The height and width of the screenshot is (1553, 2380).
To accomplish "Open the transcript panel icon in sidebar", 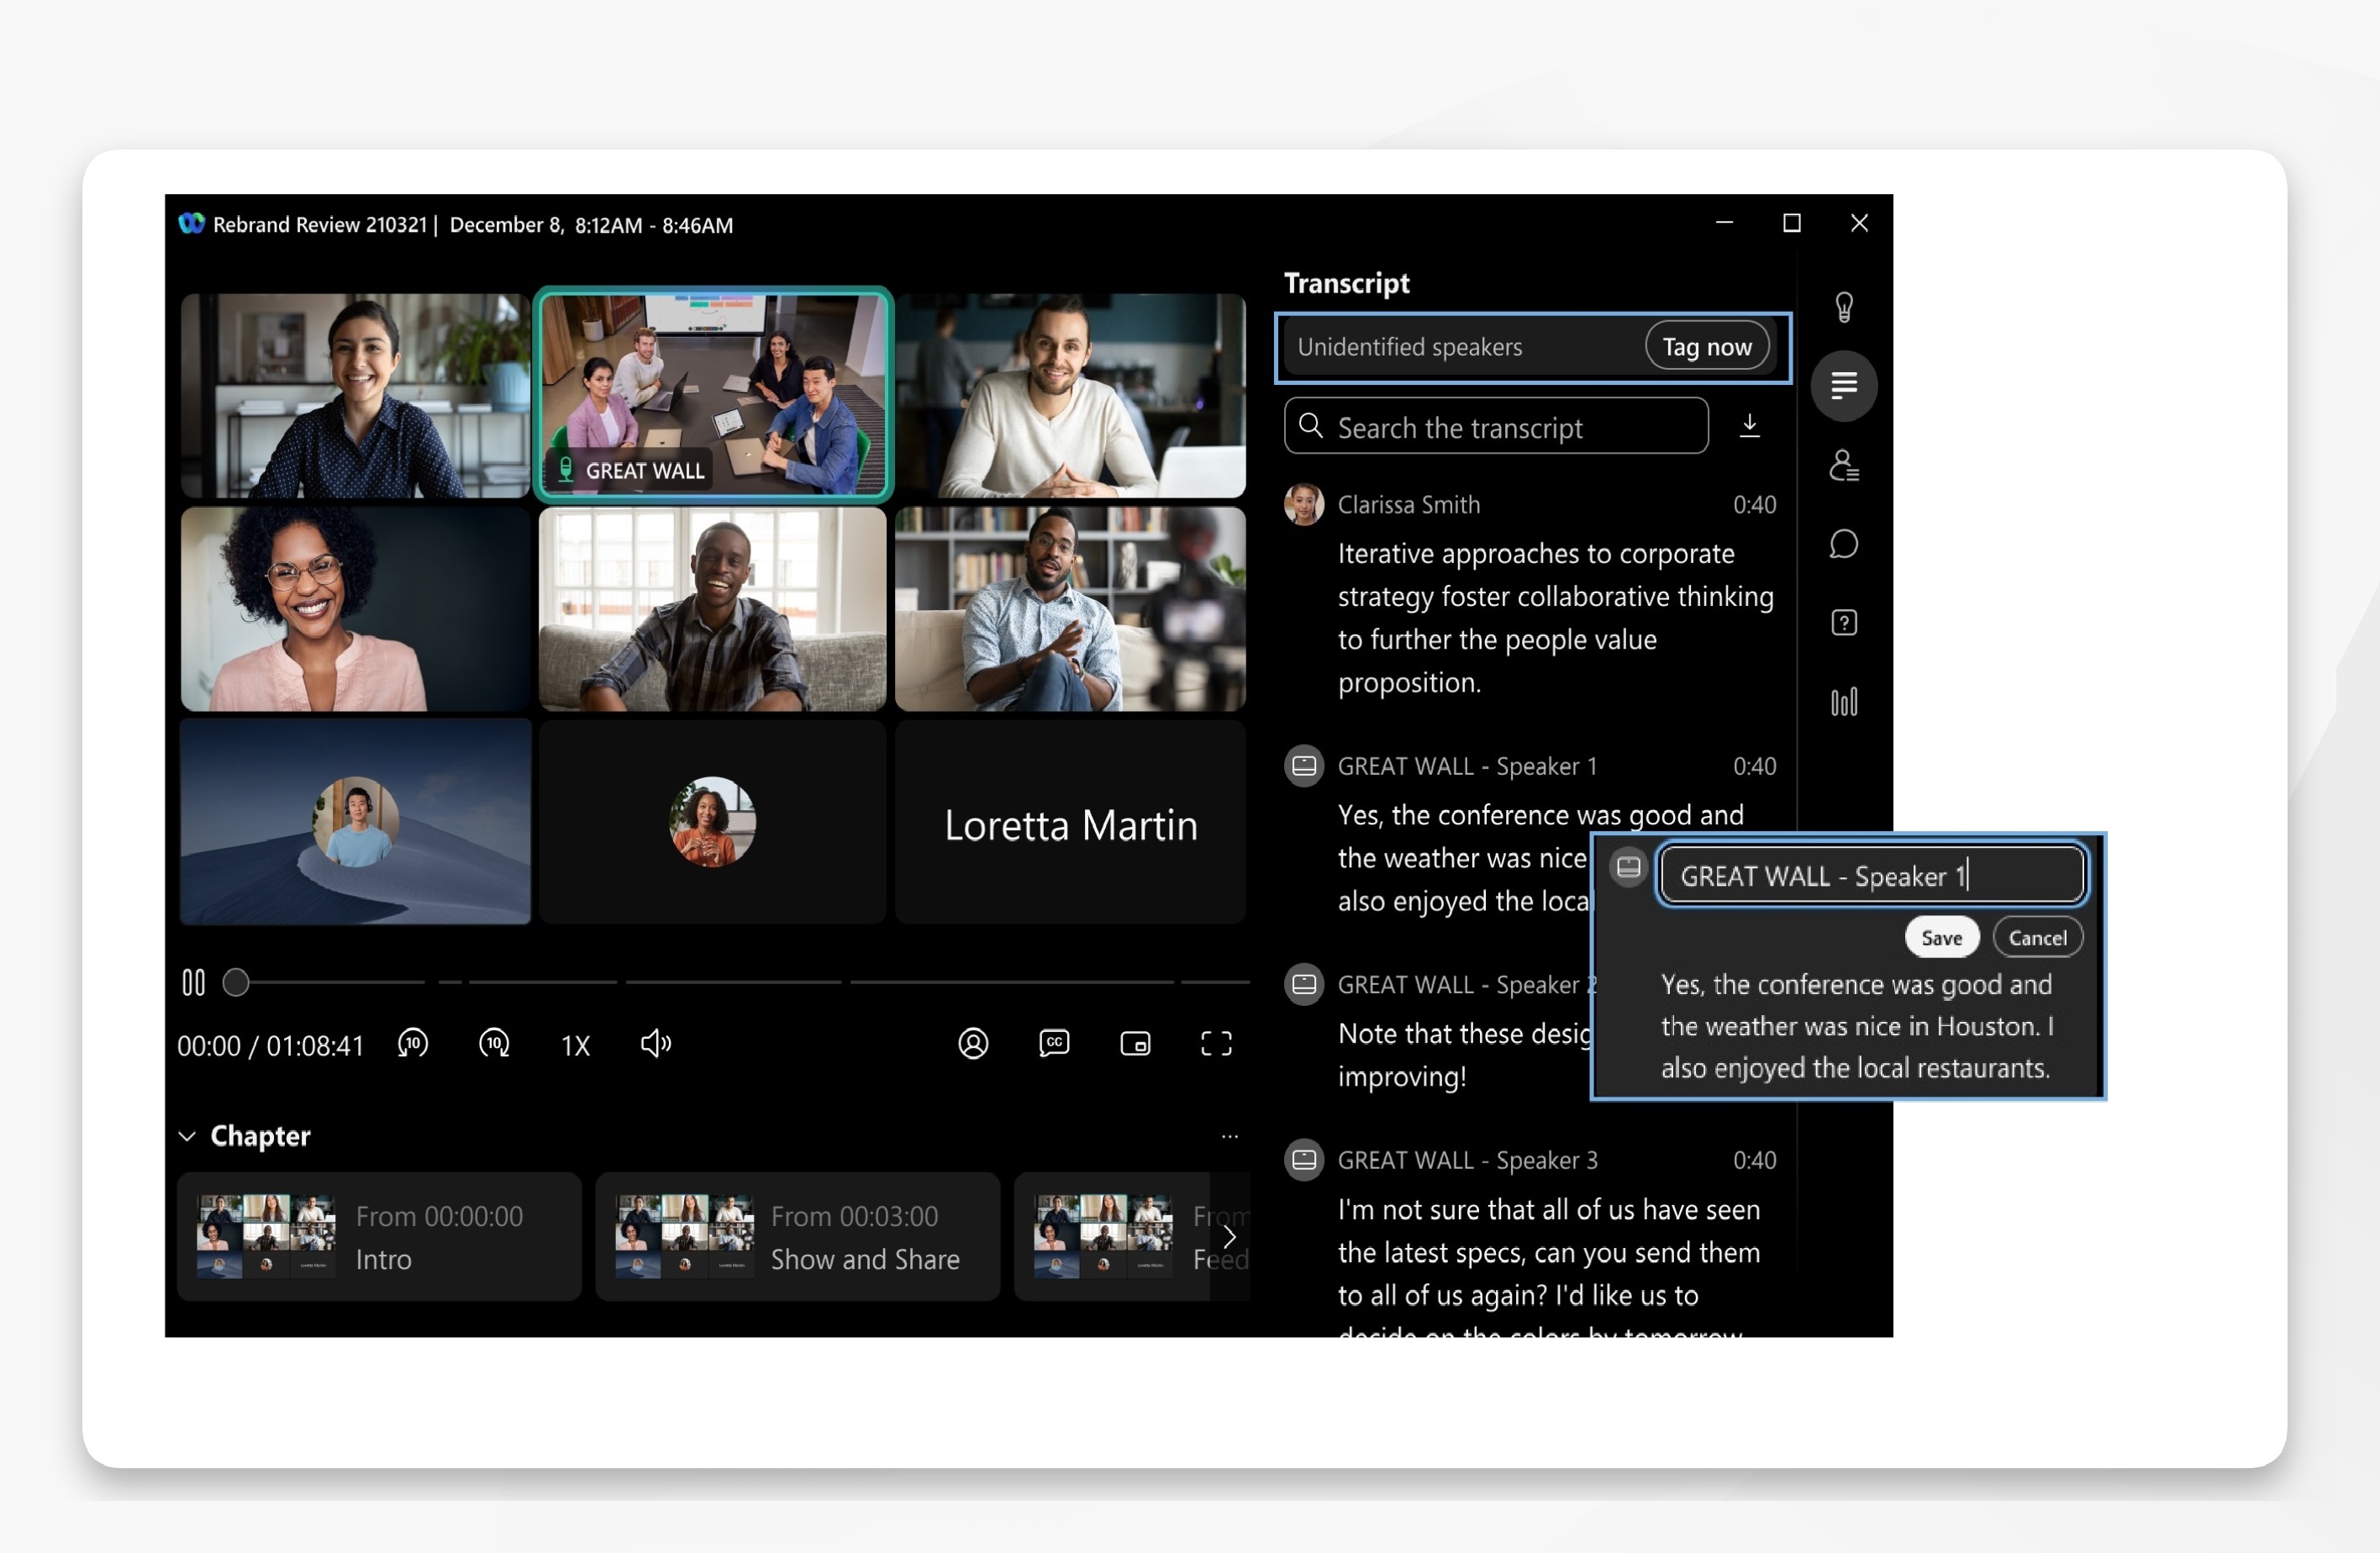I will click(x=1844, y=386).
